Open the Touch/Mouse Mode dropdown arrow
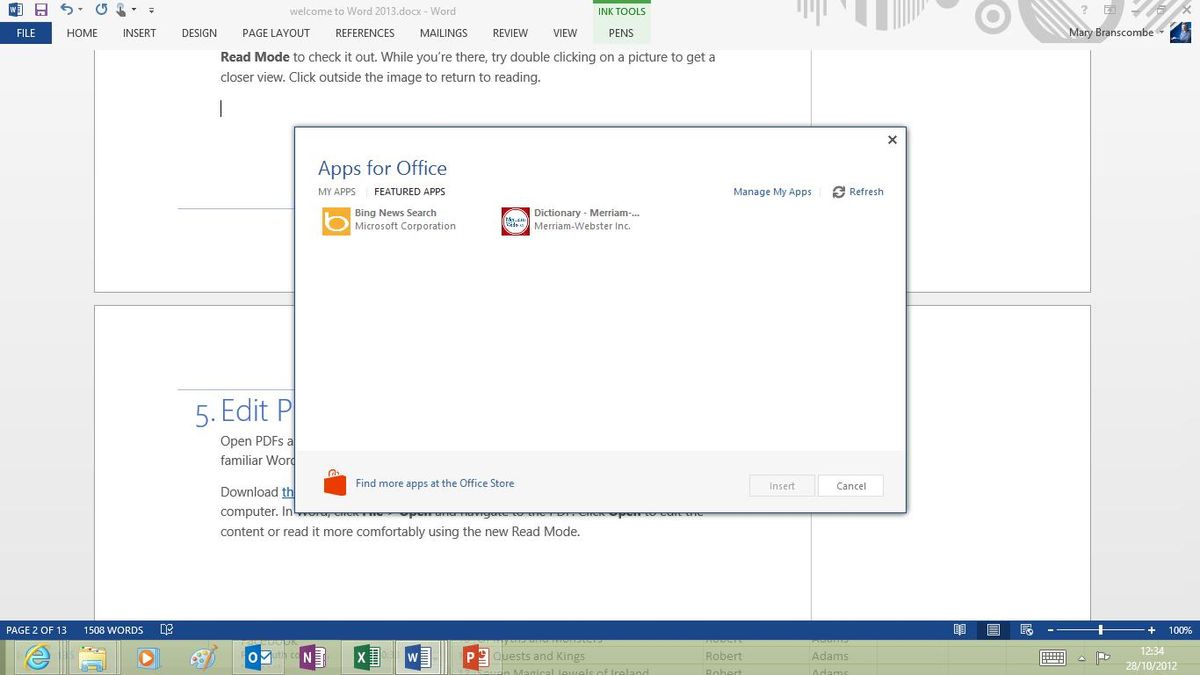Screen dimensions: 1200x675 coord(134,9)
